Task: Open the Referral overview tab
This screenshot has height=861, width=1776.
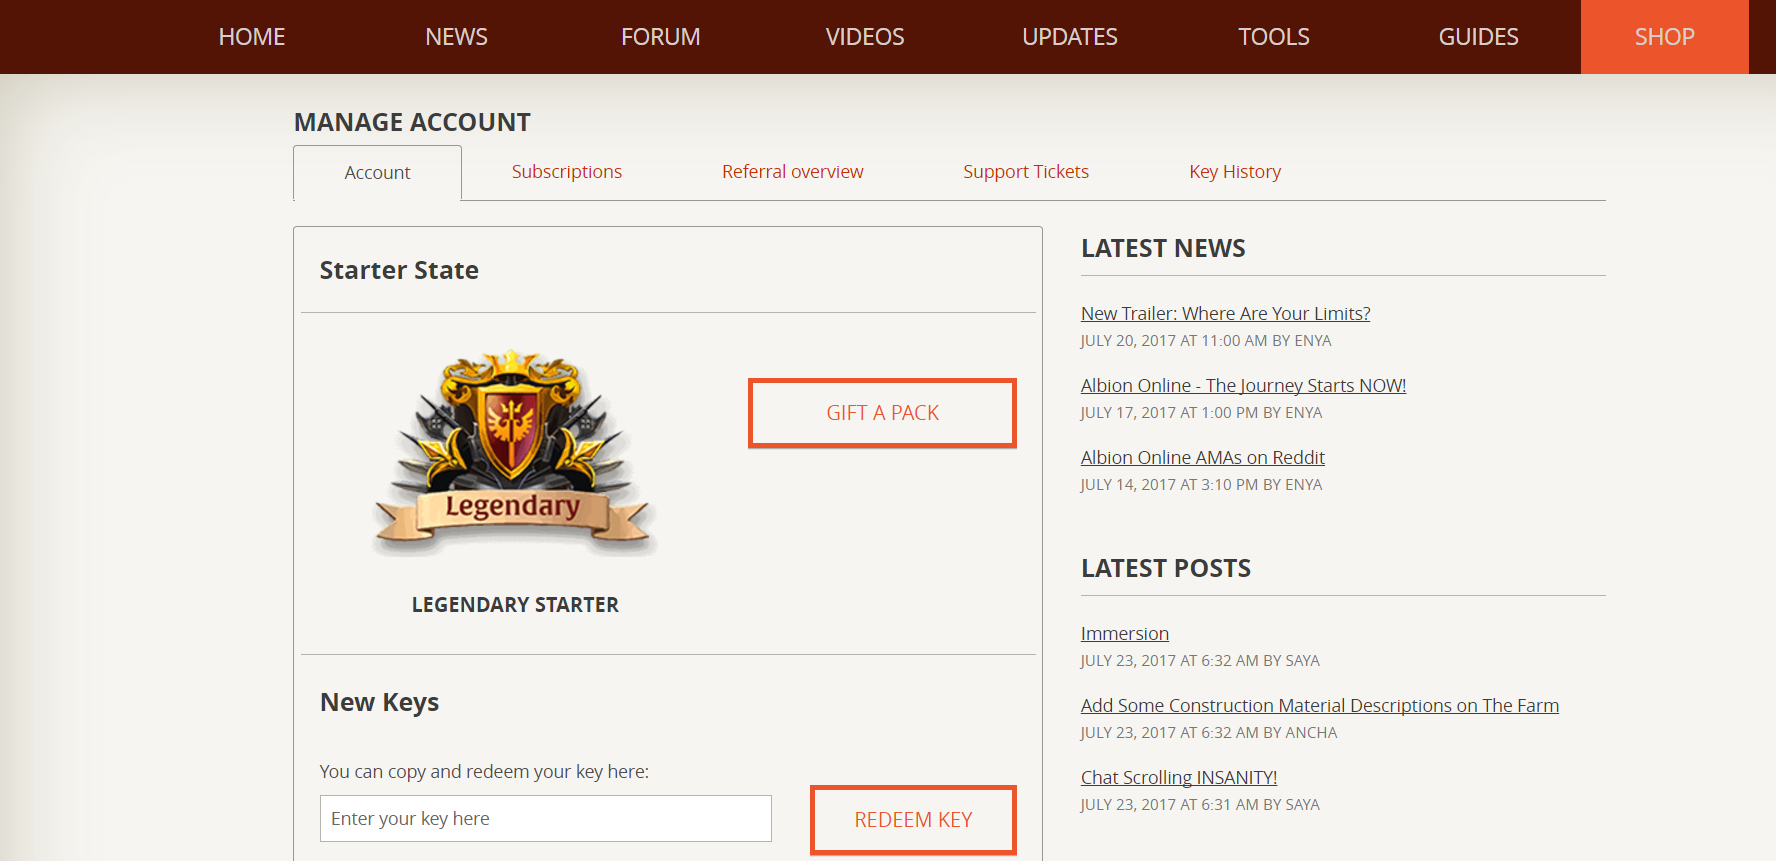Action: [793, 172]
